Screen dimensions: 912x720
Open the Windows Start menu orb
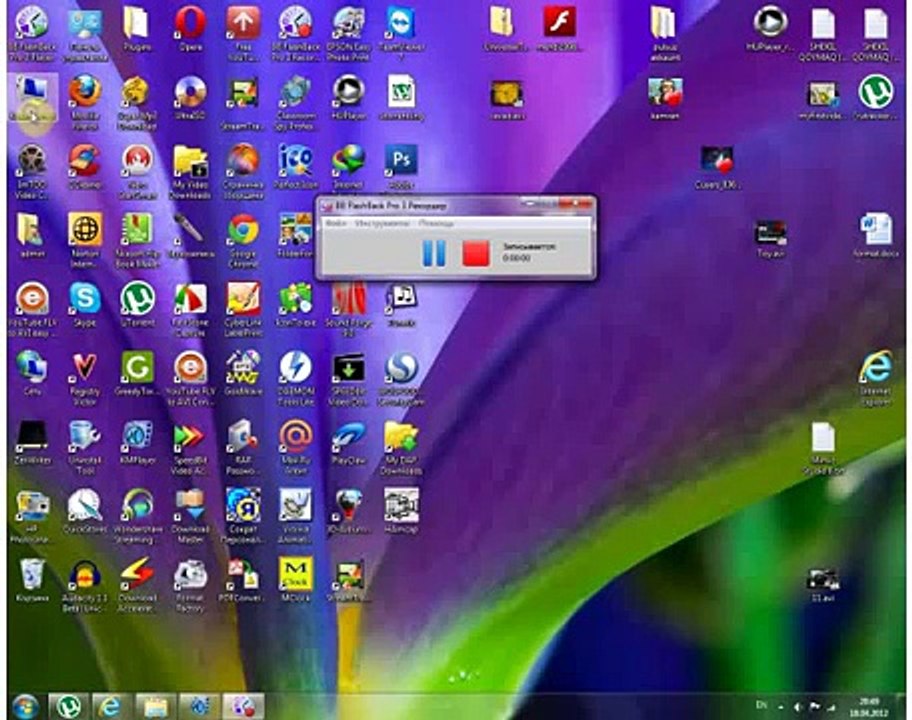[25, 707]
